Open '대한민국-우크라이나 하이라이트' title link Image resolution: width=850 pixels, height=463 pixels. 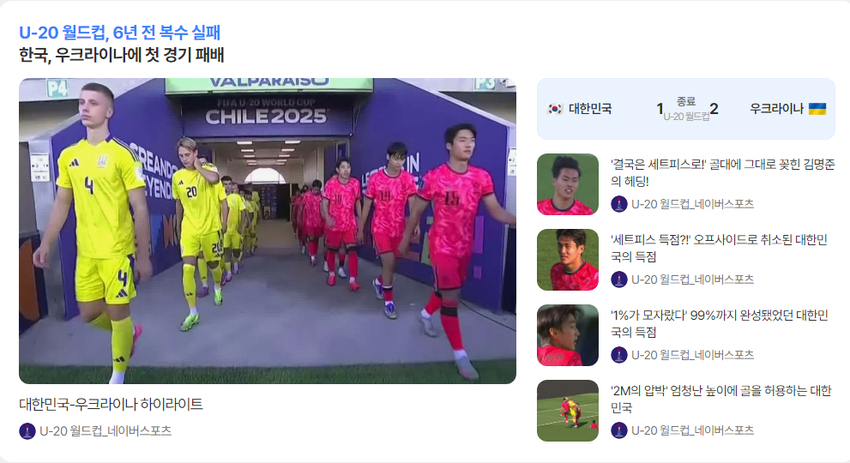(x=111, y=404)
